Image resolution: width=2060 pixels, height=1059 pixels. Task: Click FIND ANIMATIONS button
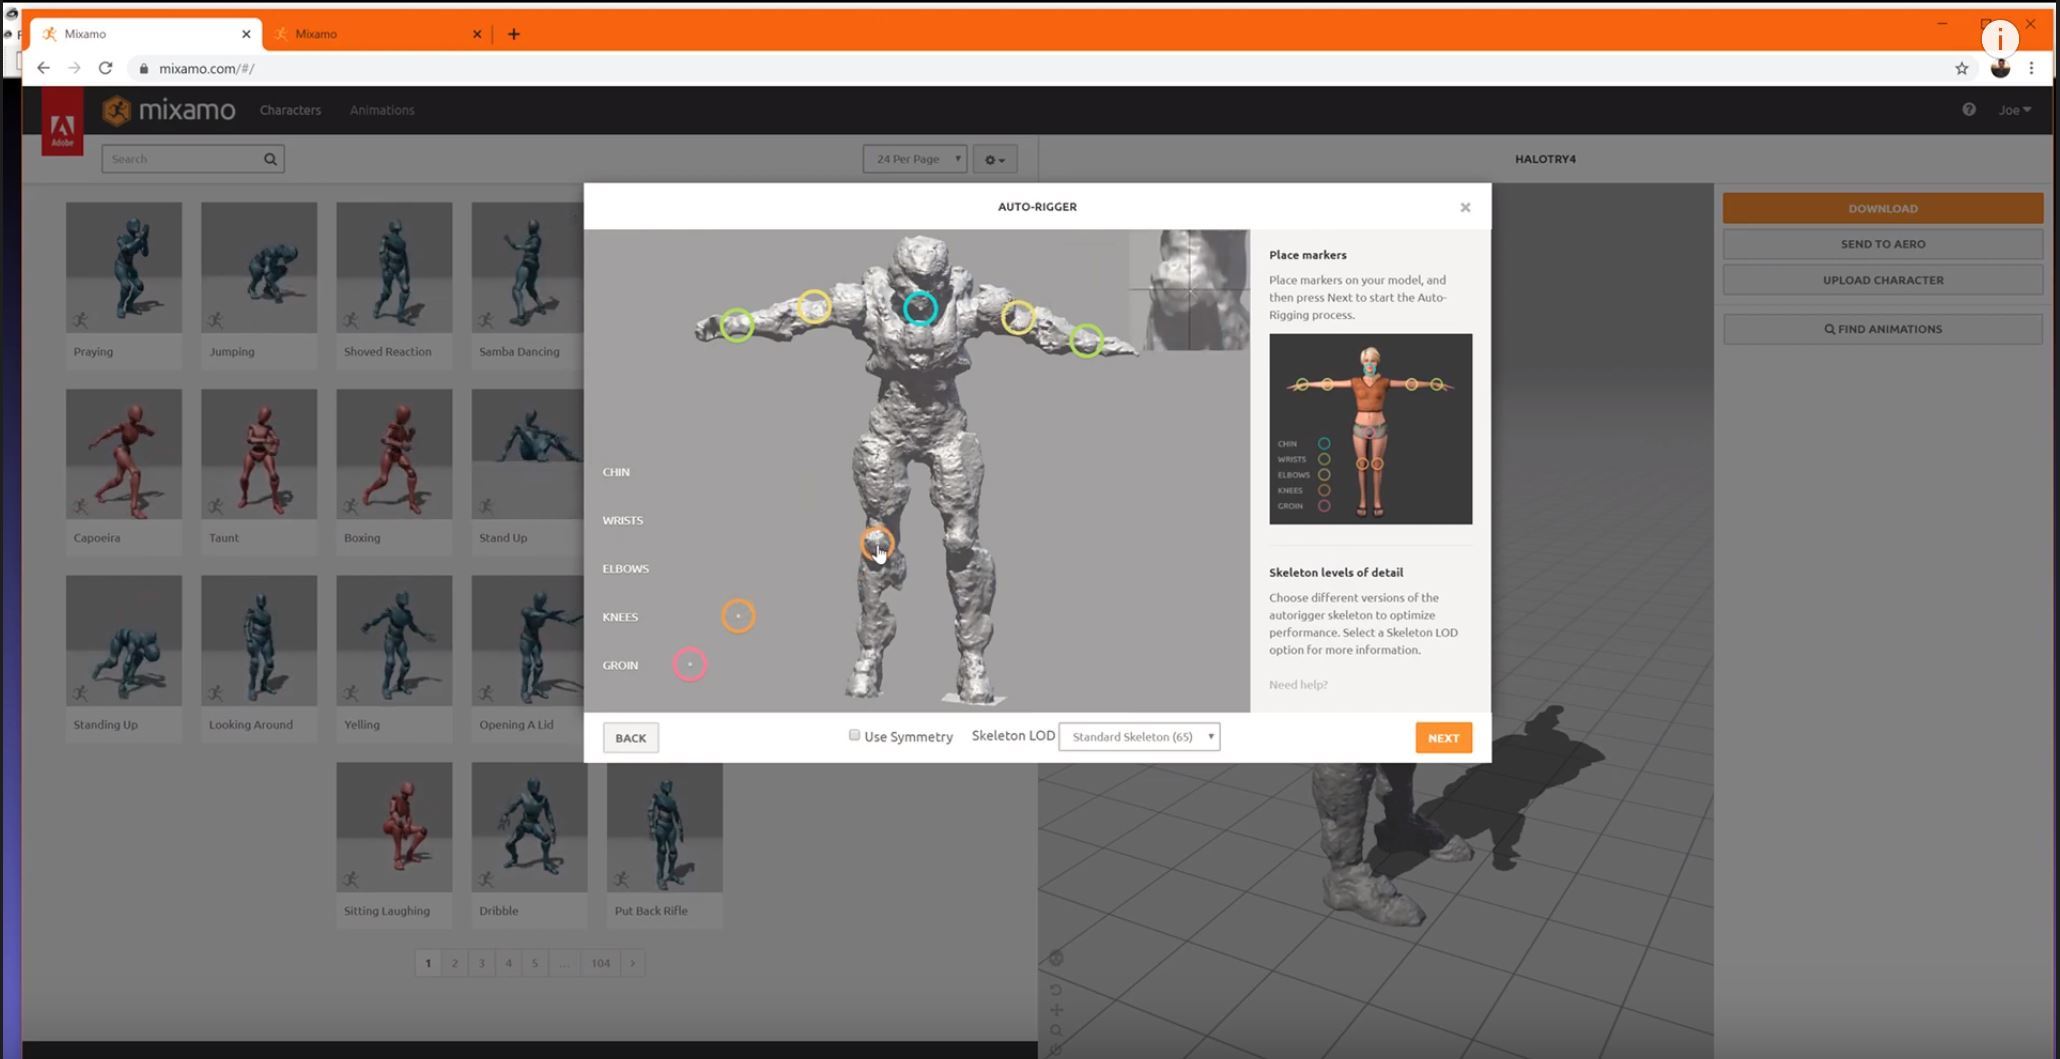[1882, 329]
